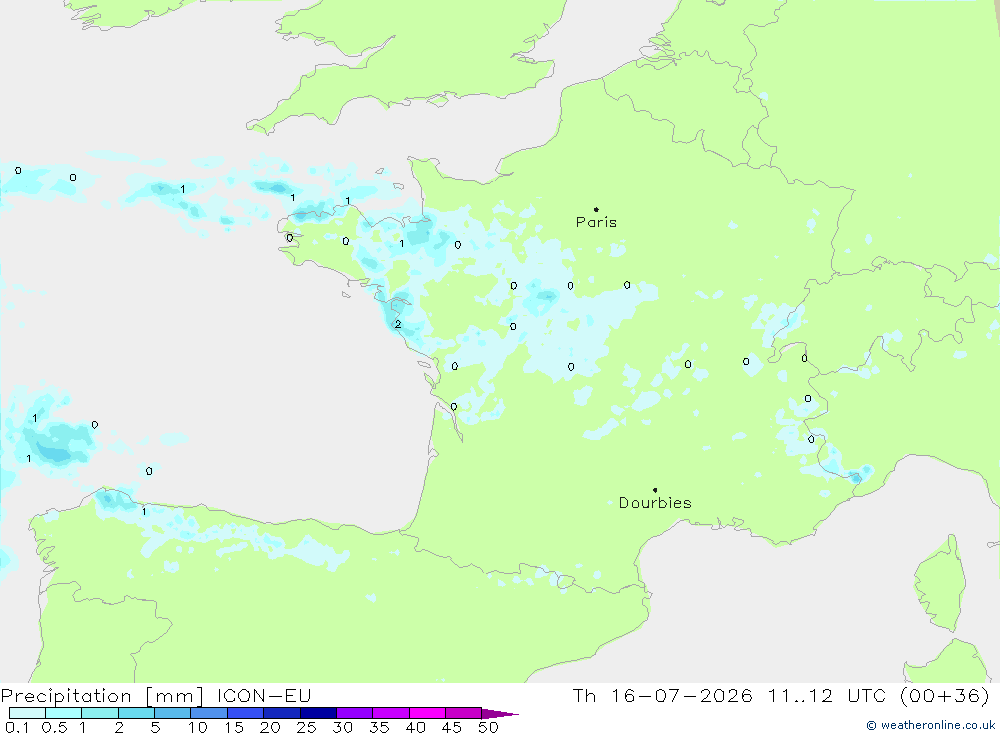Click the Dourbies city label
The image size is (1000, 733).
(x=655, y=503)
